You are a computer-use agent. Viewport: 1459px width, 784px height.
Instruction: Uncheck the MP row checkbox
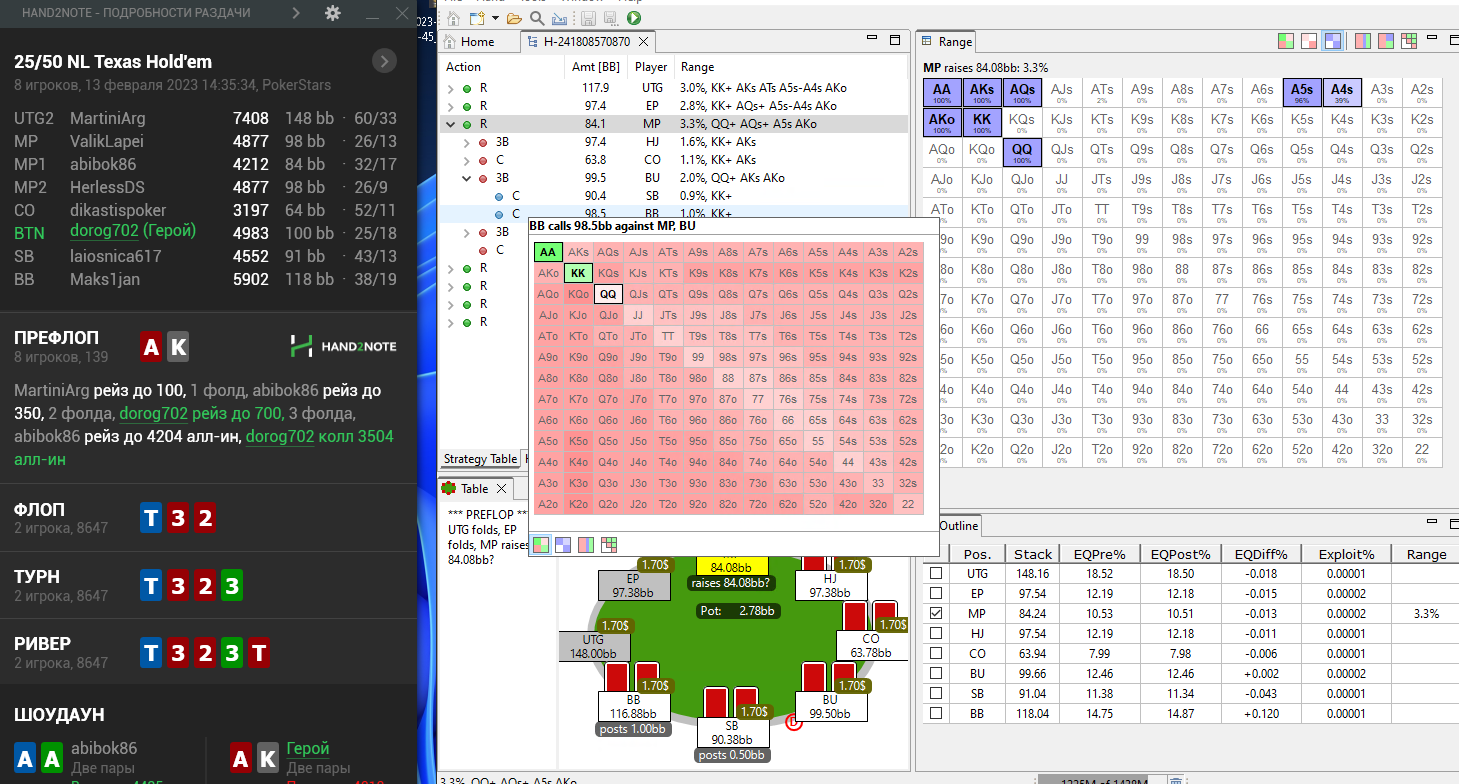[x=936, y=613]
